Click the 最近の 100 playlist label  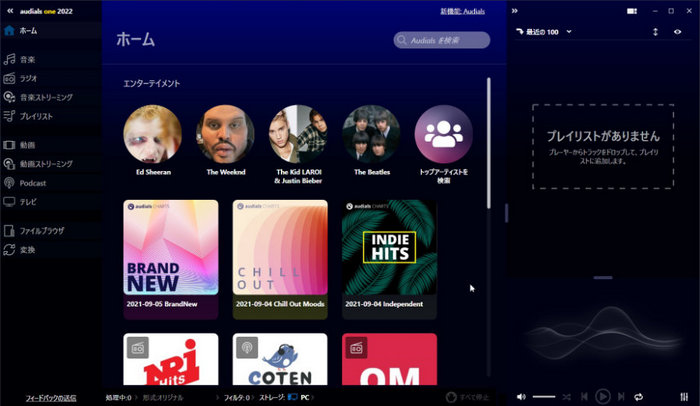tap(542, 32)
